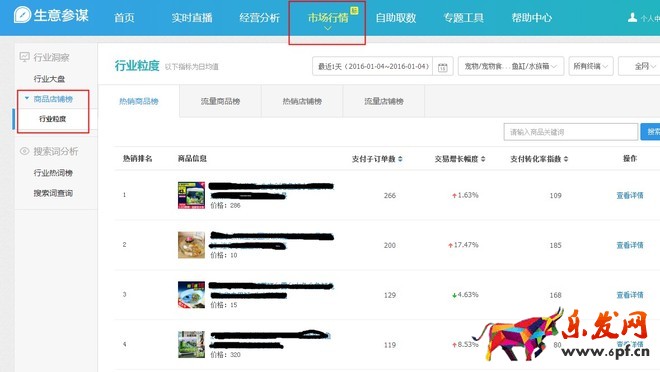Open the 所有终端 dropdown

tap(591, 66)
